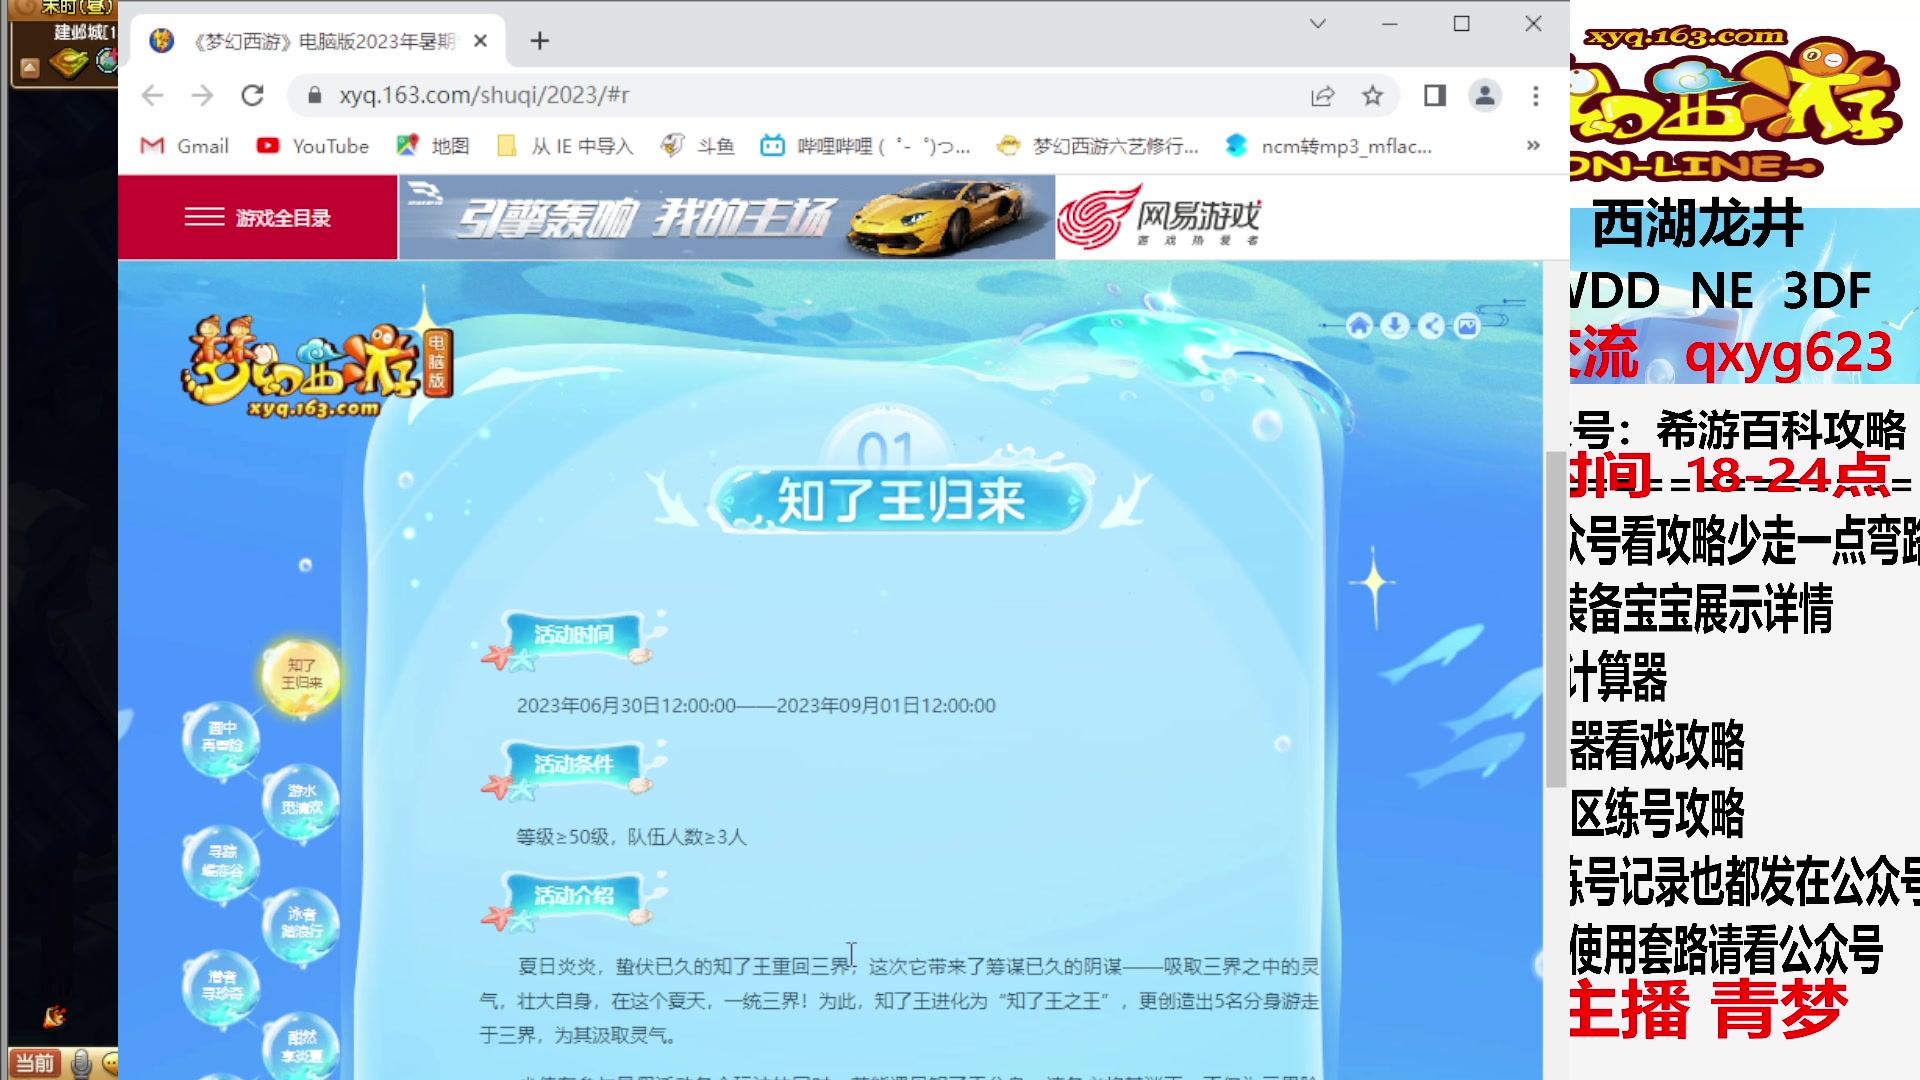1920x1080 pixels.
Task: Select the 梦幻西游 电脑版2023年暑期 tab
Action: 318,41
